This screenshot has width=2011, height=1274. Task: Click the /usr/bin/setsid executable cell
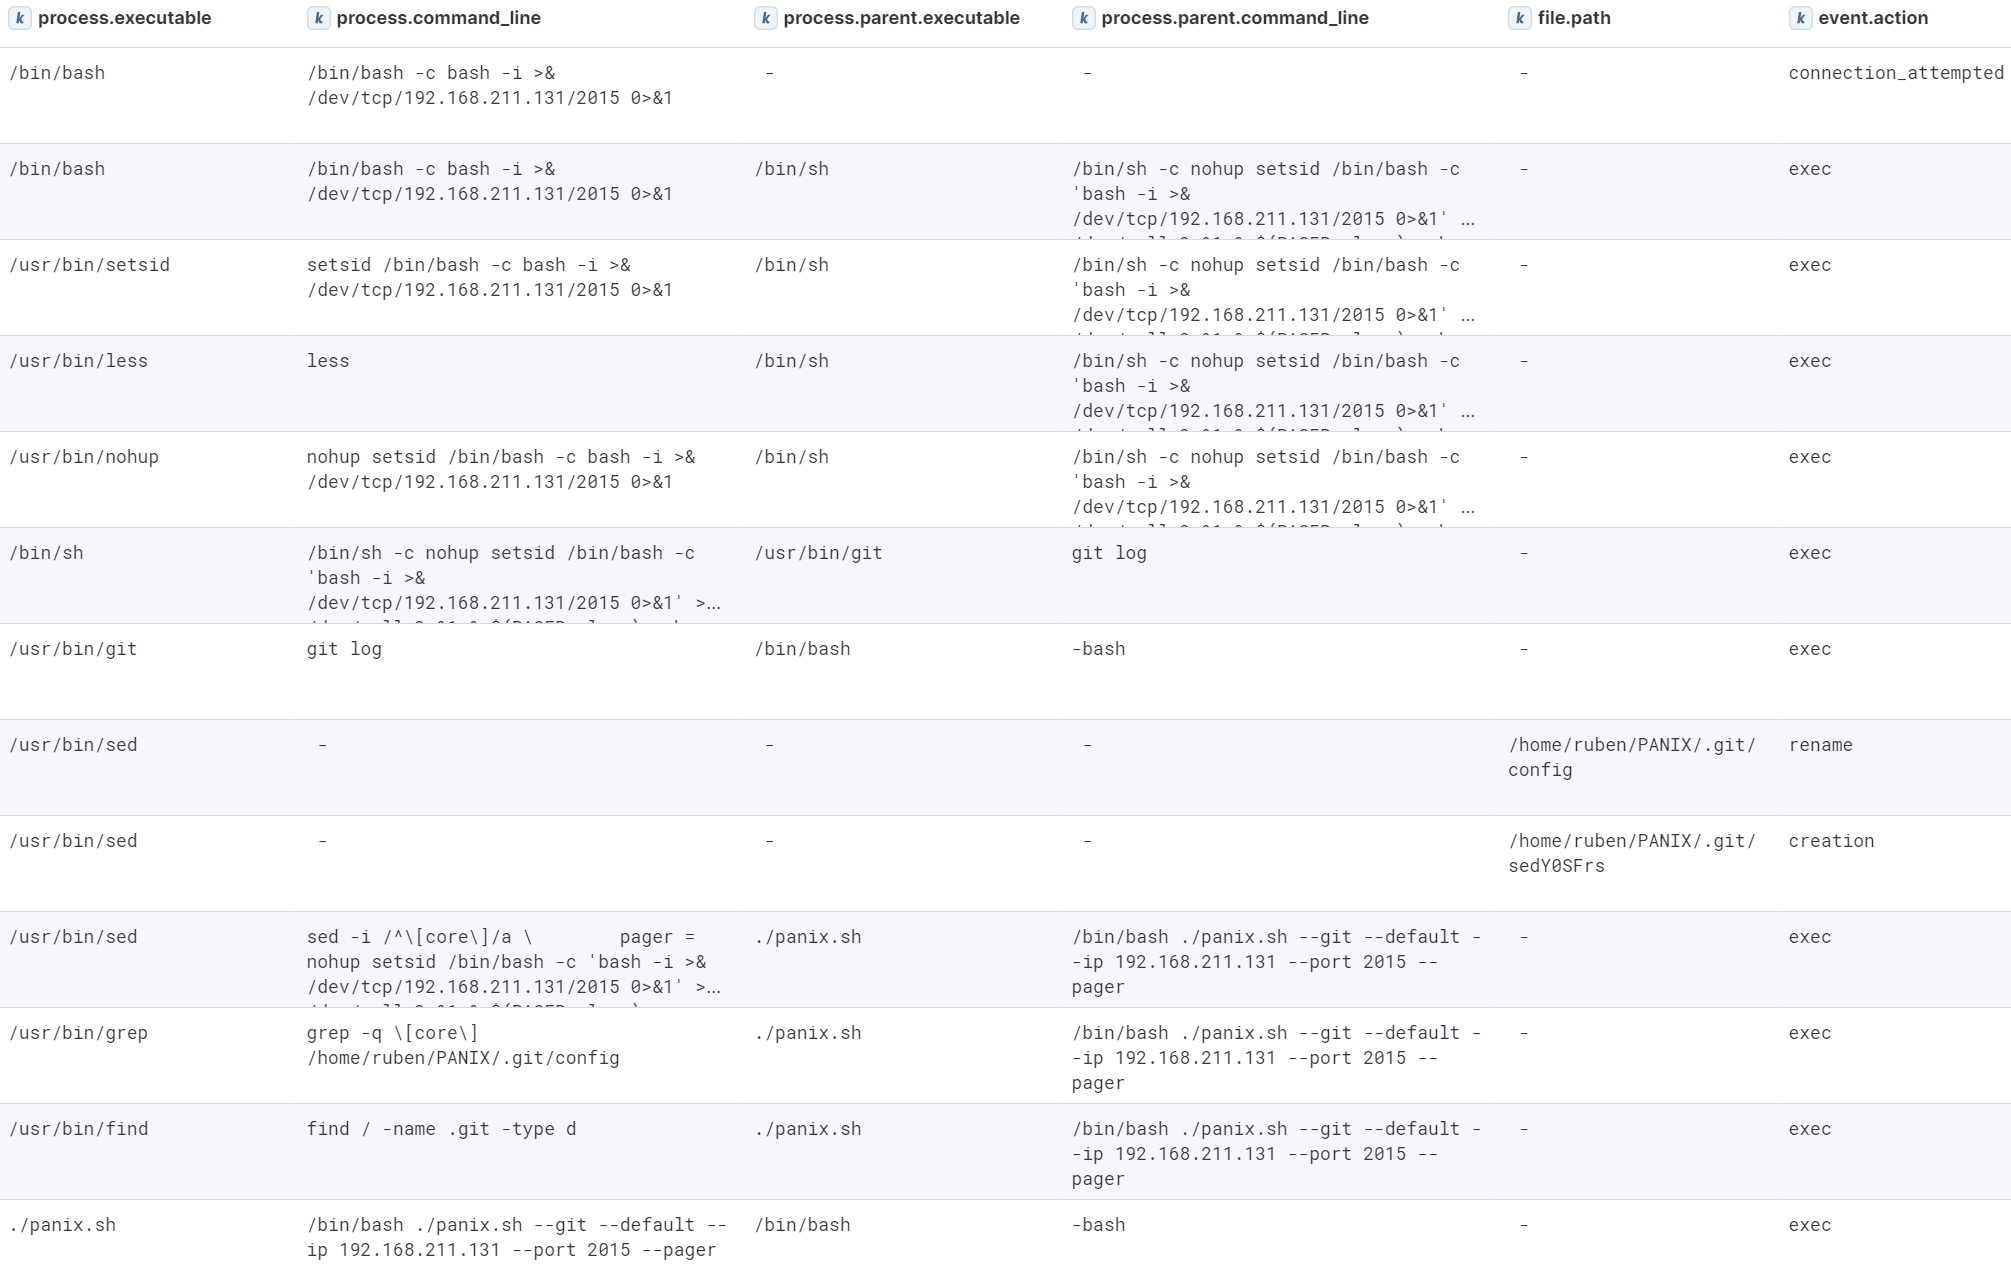(x=90, y=265)
